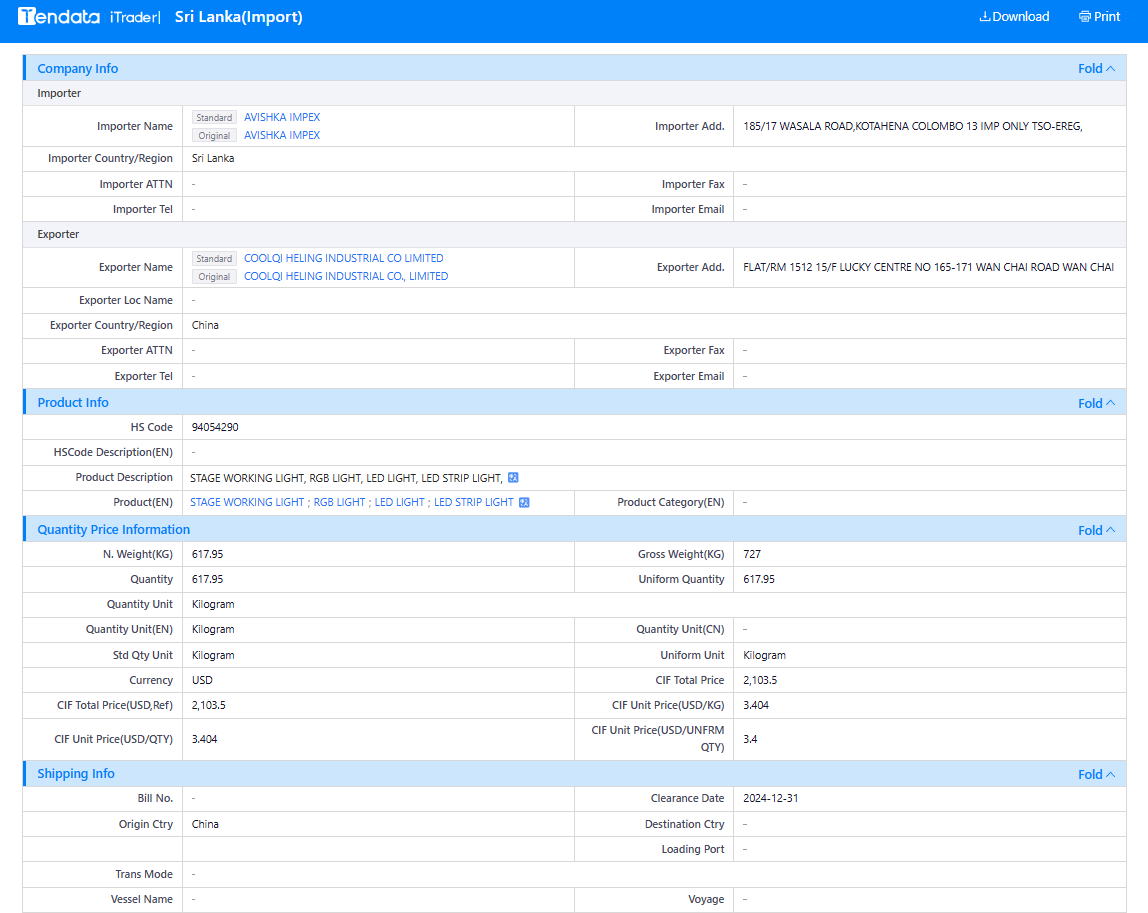The image size is (1148, 913).
Task: Click the iTrader label in header
Action: [x=133, y=17]
